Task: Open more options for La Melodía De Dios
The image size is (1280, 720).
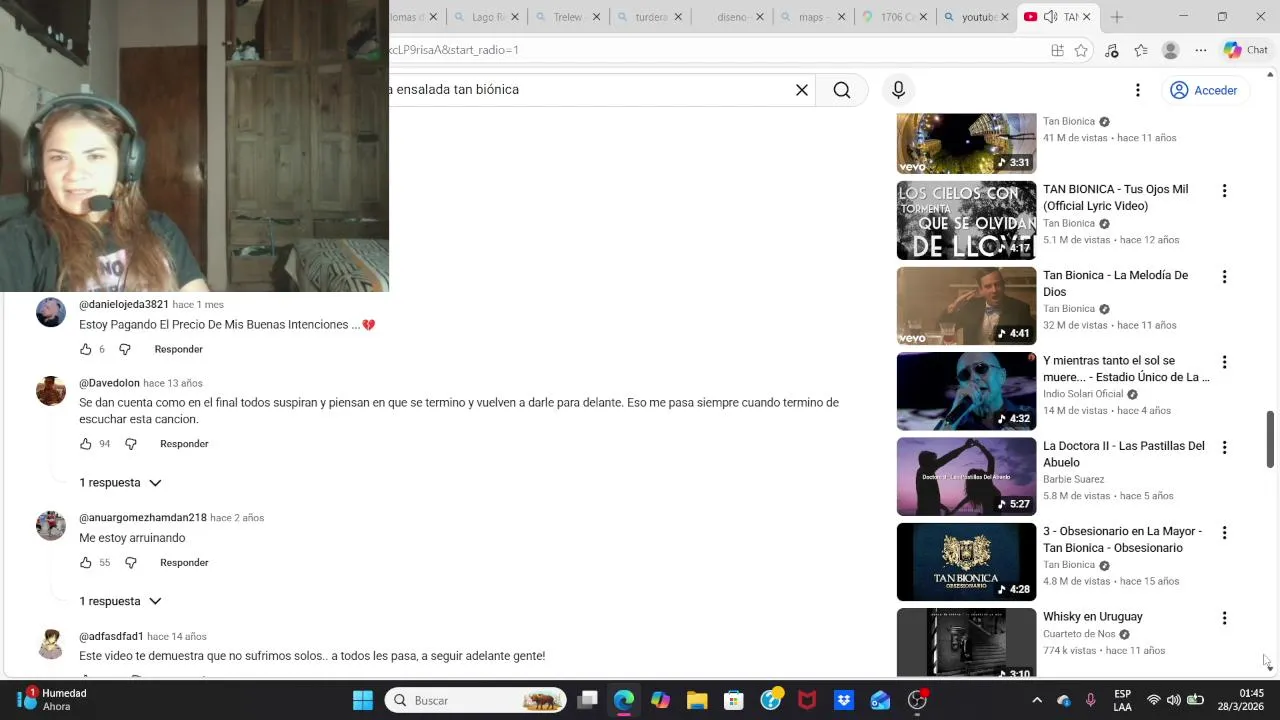Action: [1224, 277]
